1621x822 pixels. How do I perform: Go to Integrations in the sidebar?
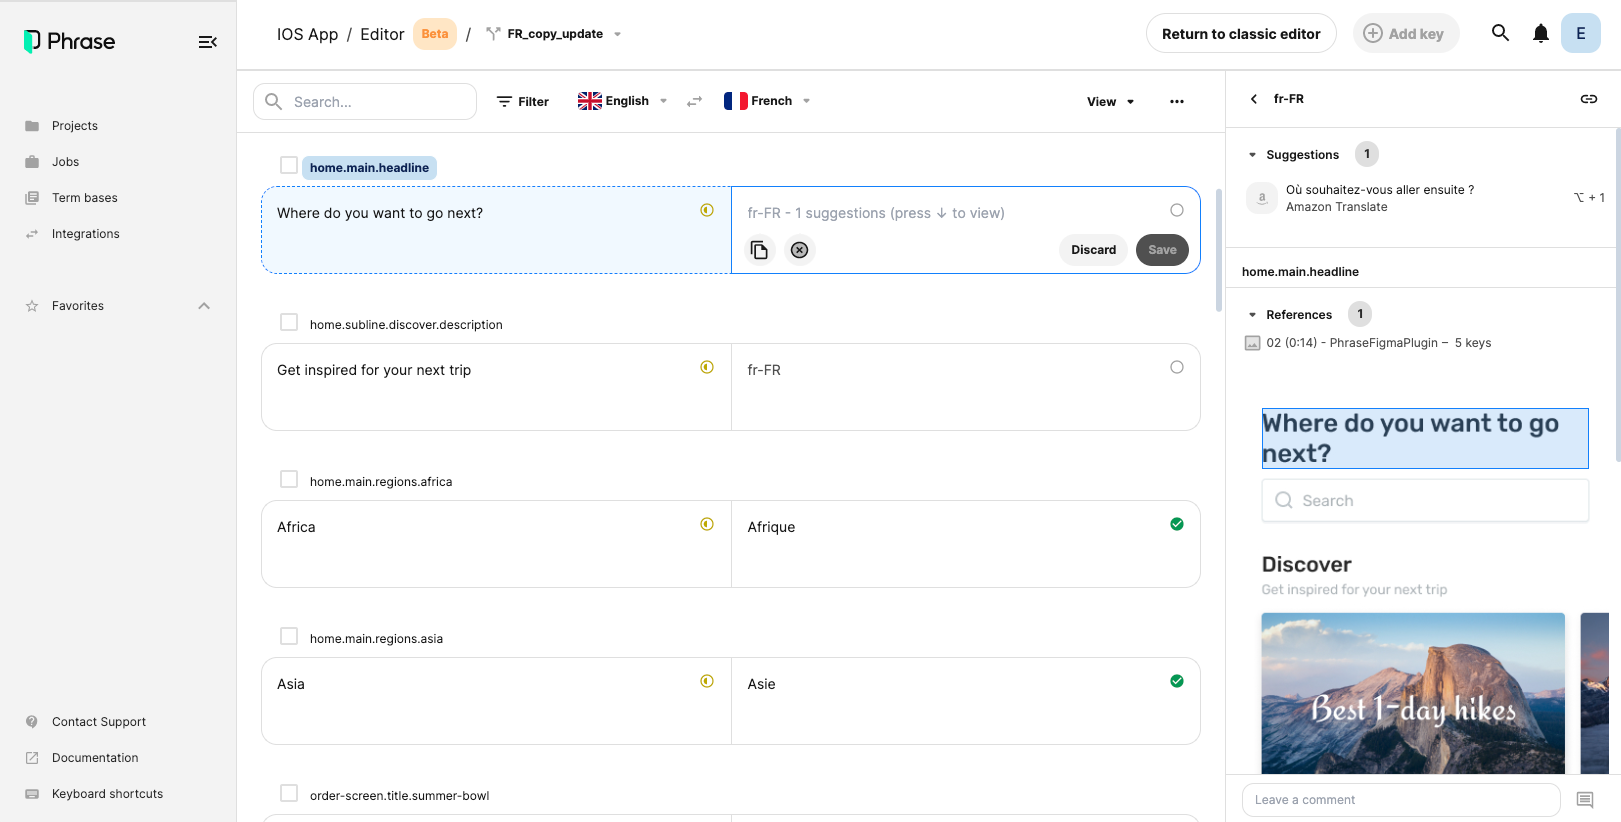point(85,234)
